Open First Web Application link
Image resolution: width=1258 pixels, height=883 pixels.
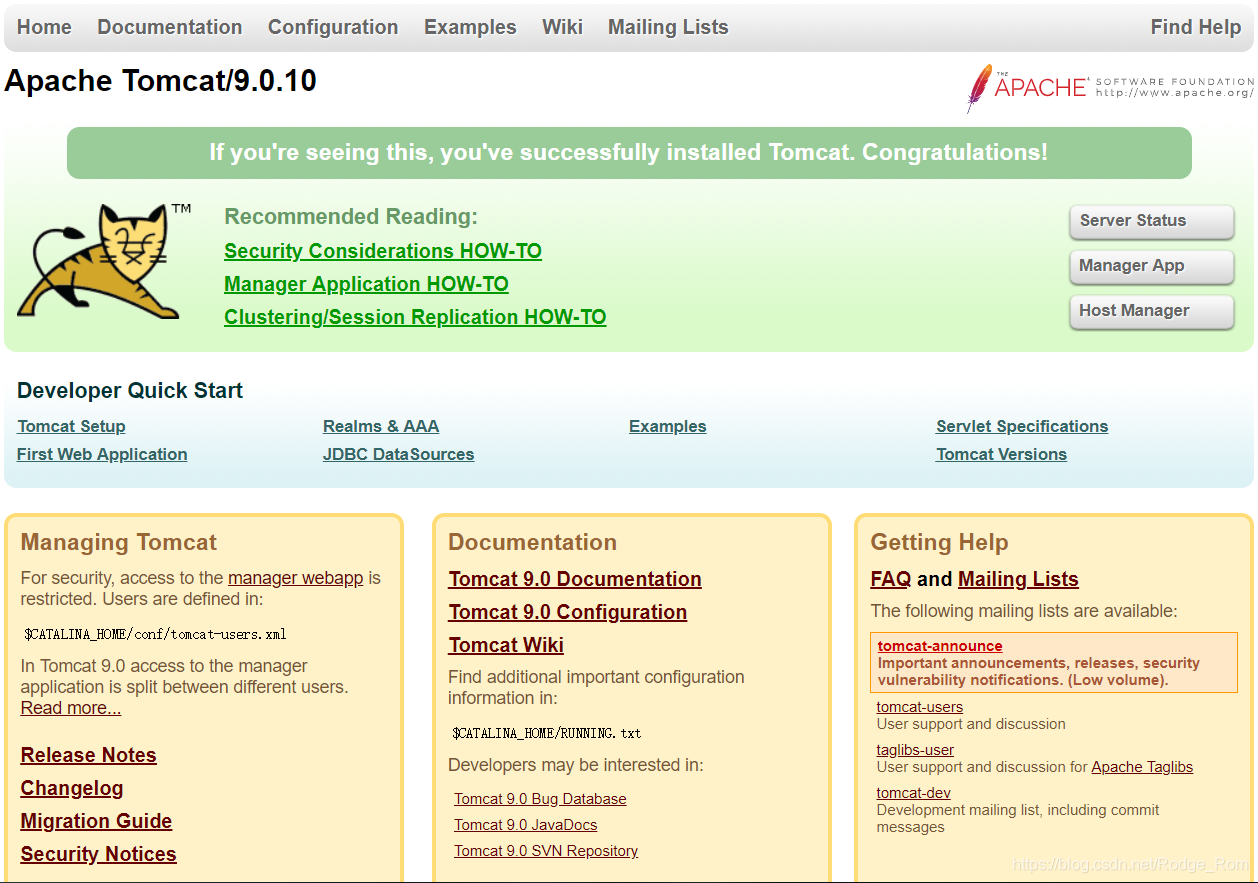tap(102, 454)
